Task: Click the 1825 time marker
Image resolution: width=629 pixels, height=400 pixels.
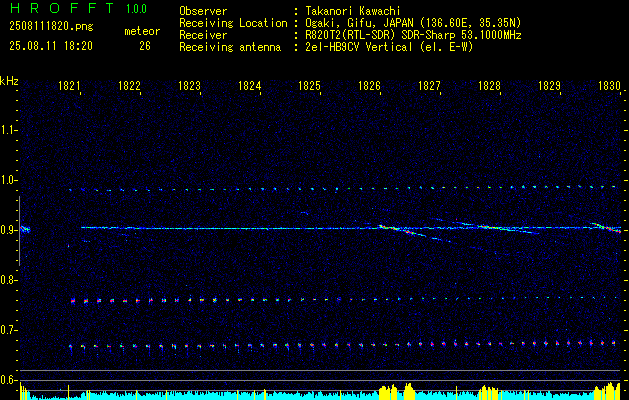Action: [309, 86]
